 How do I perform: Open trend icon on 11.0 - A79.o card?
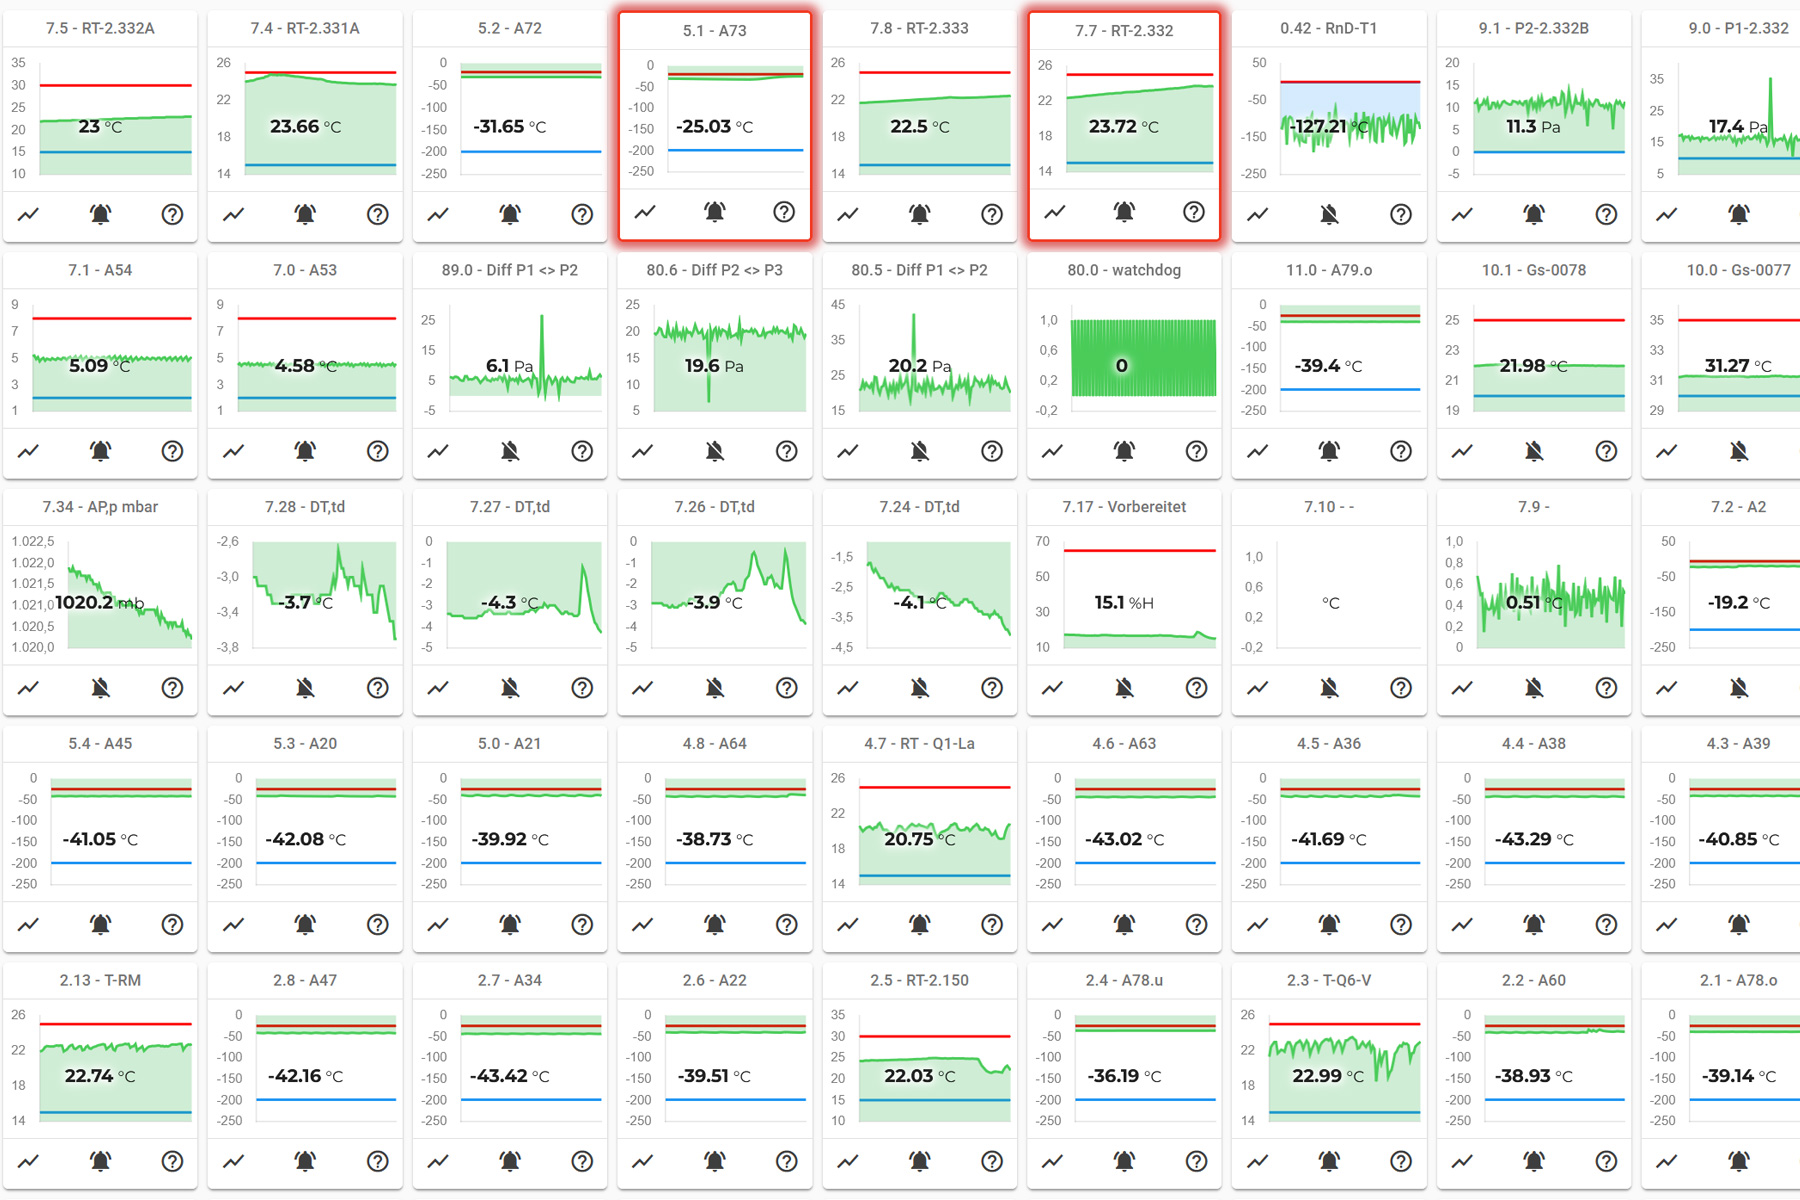1258,451
